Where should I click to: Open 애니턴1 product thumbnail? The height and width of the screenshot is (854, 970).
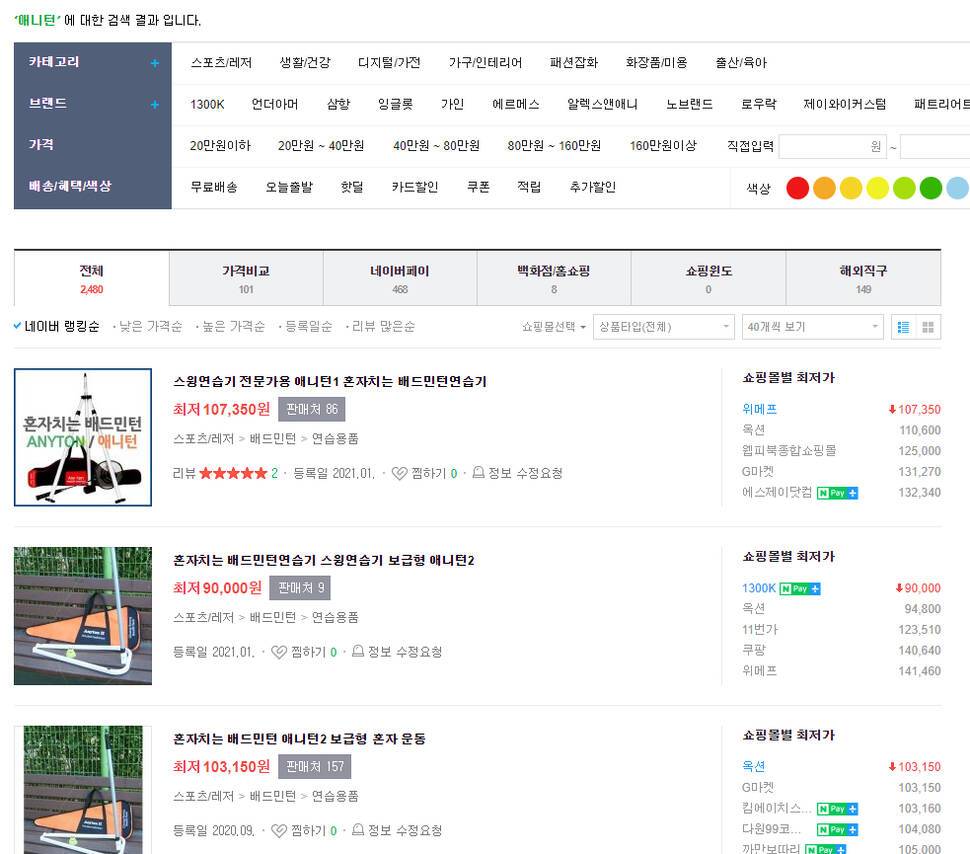click(x=83, y=438)
